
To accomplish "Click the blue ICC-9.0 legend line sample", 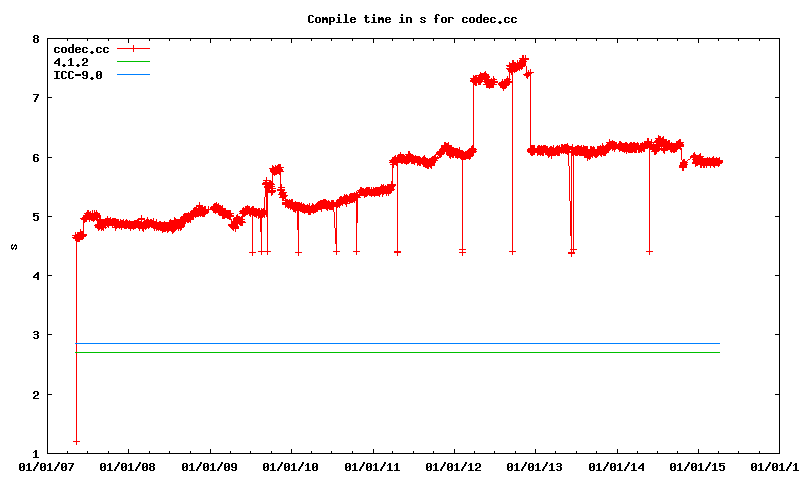I will click(133, 75).
